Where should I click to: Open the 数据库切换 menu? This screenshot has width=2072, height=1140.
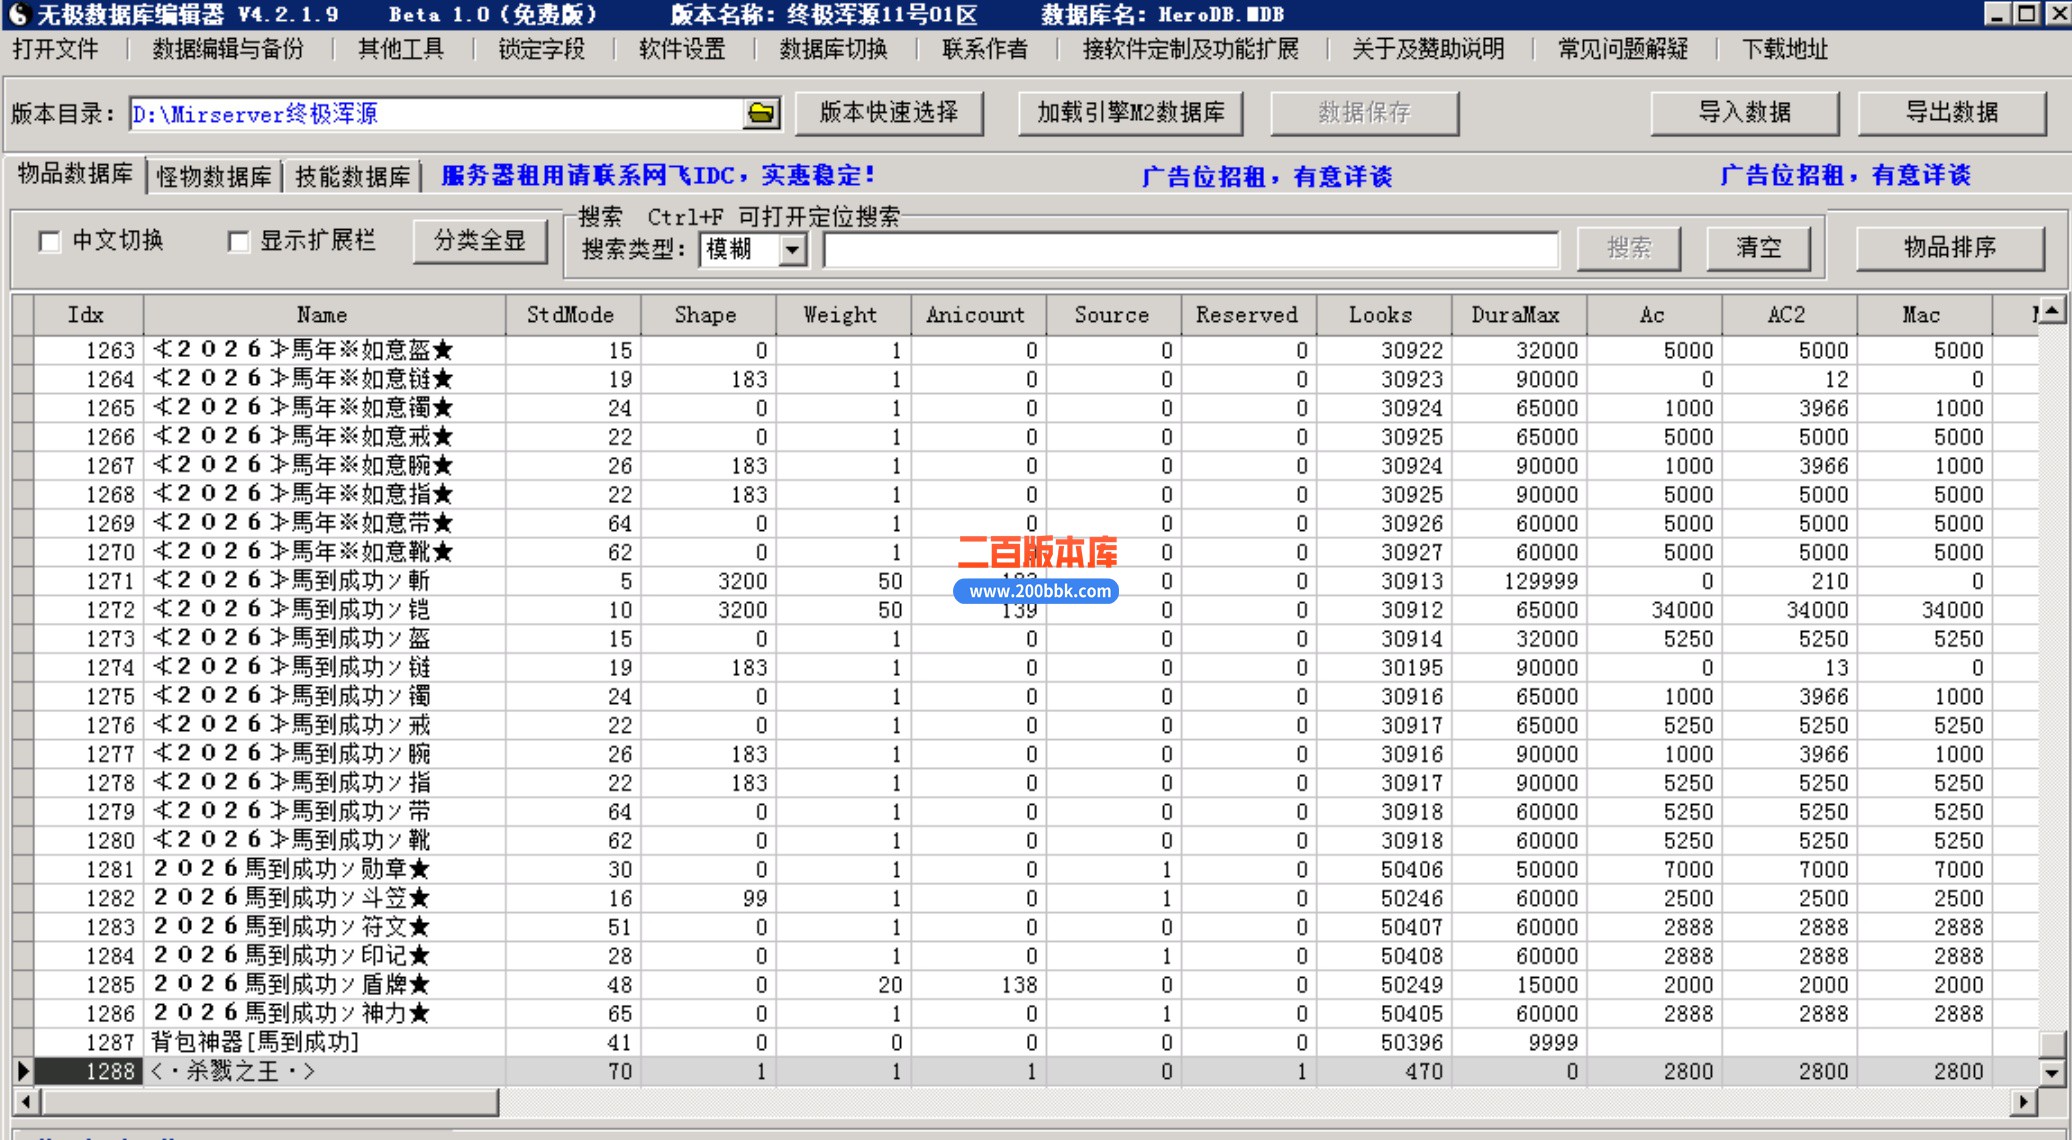tap(833, 49)
